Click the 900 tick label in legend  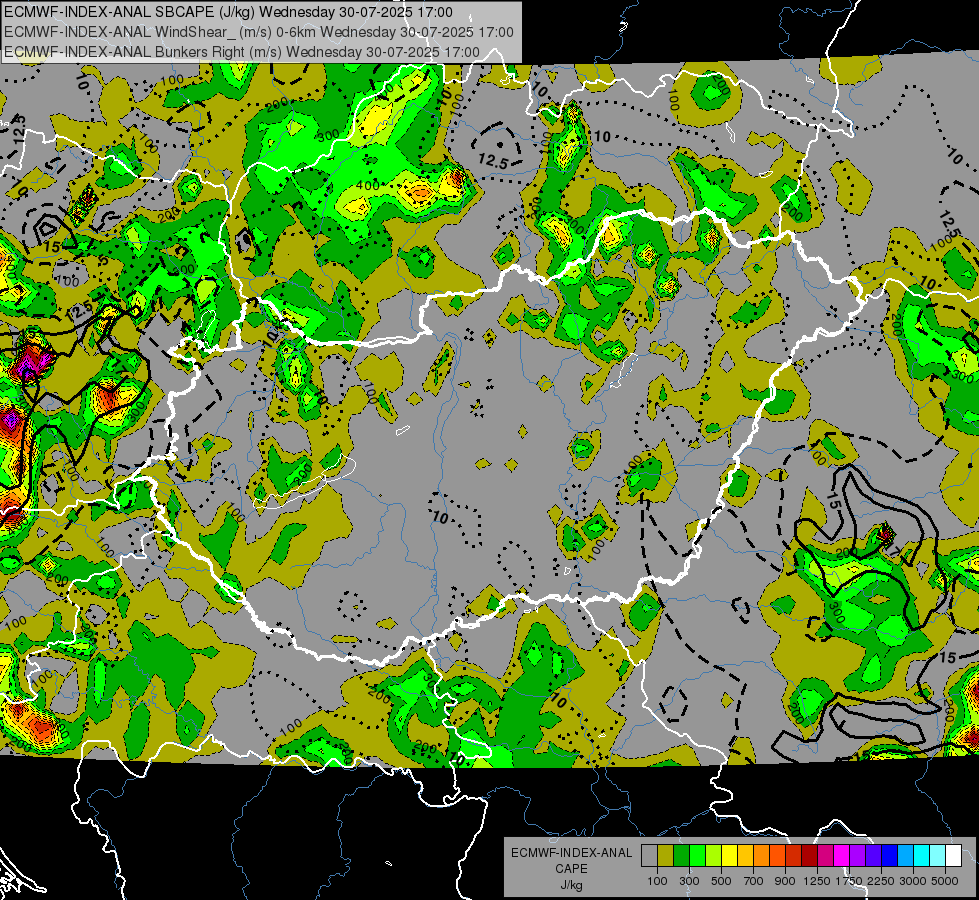(x=785, y=881)
